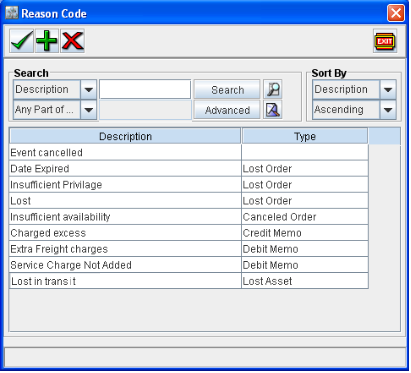This screenshot has height=373, width=411.
Task: Click the magnifier search icon
Action: tap(273, 89)
